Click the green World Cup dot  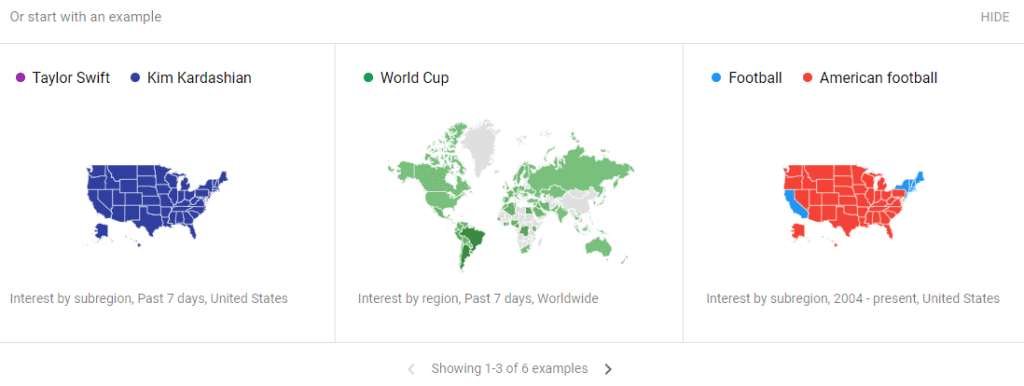[x=368, y=78]
